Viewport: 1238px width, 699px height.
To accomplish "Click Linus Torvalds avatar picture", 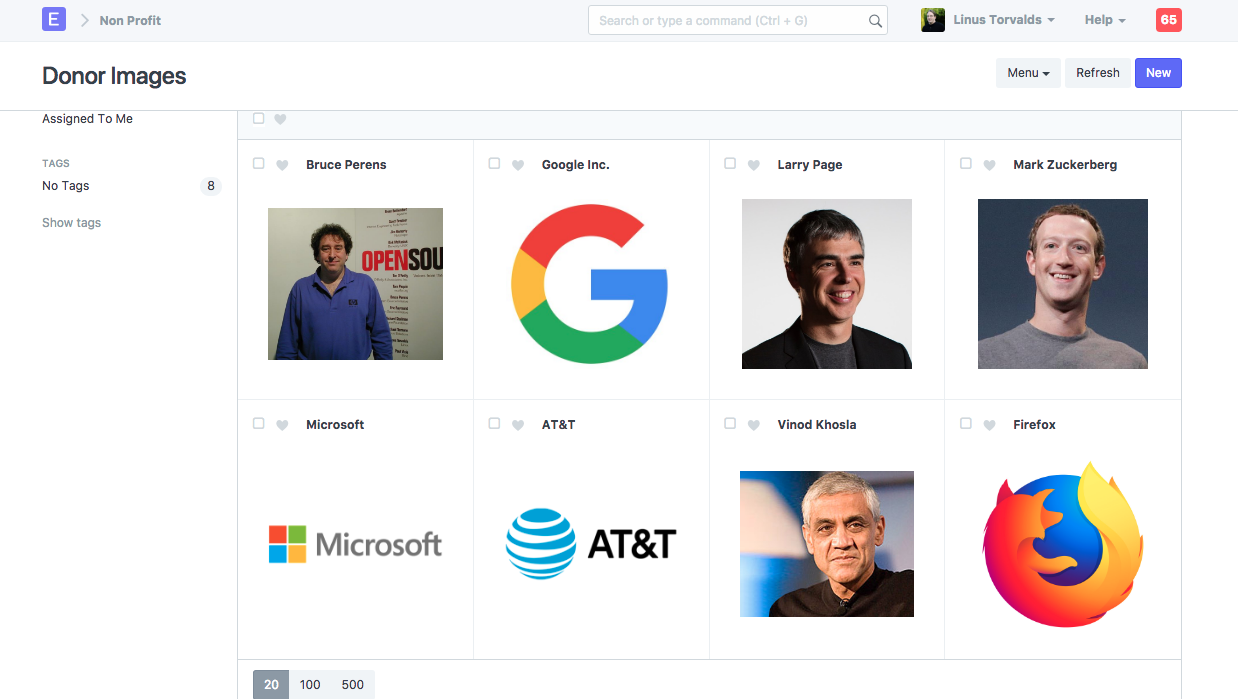I will (933, 20).
